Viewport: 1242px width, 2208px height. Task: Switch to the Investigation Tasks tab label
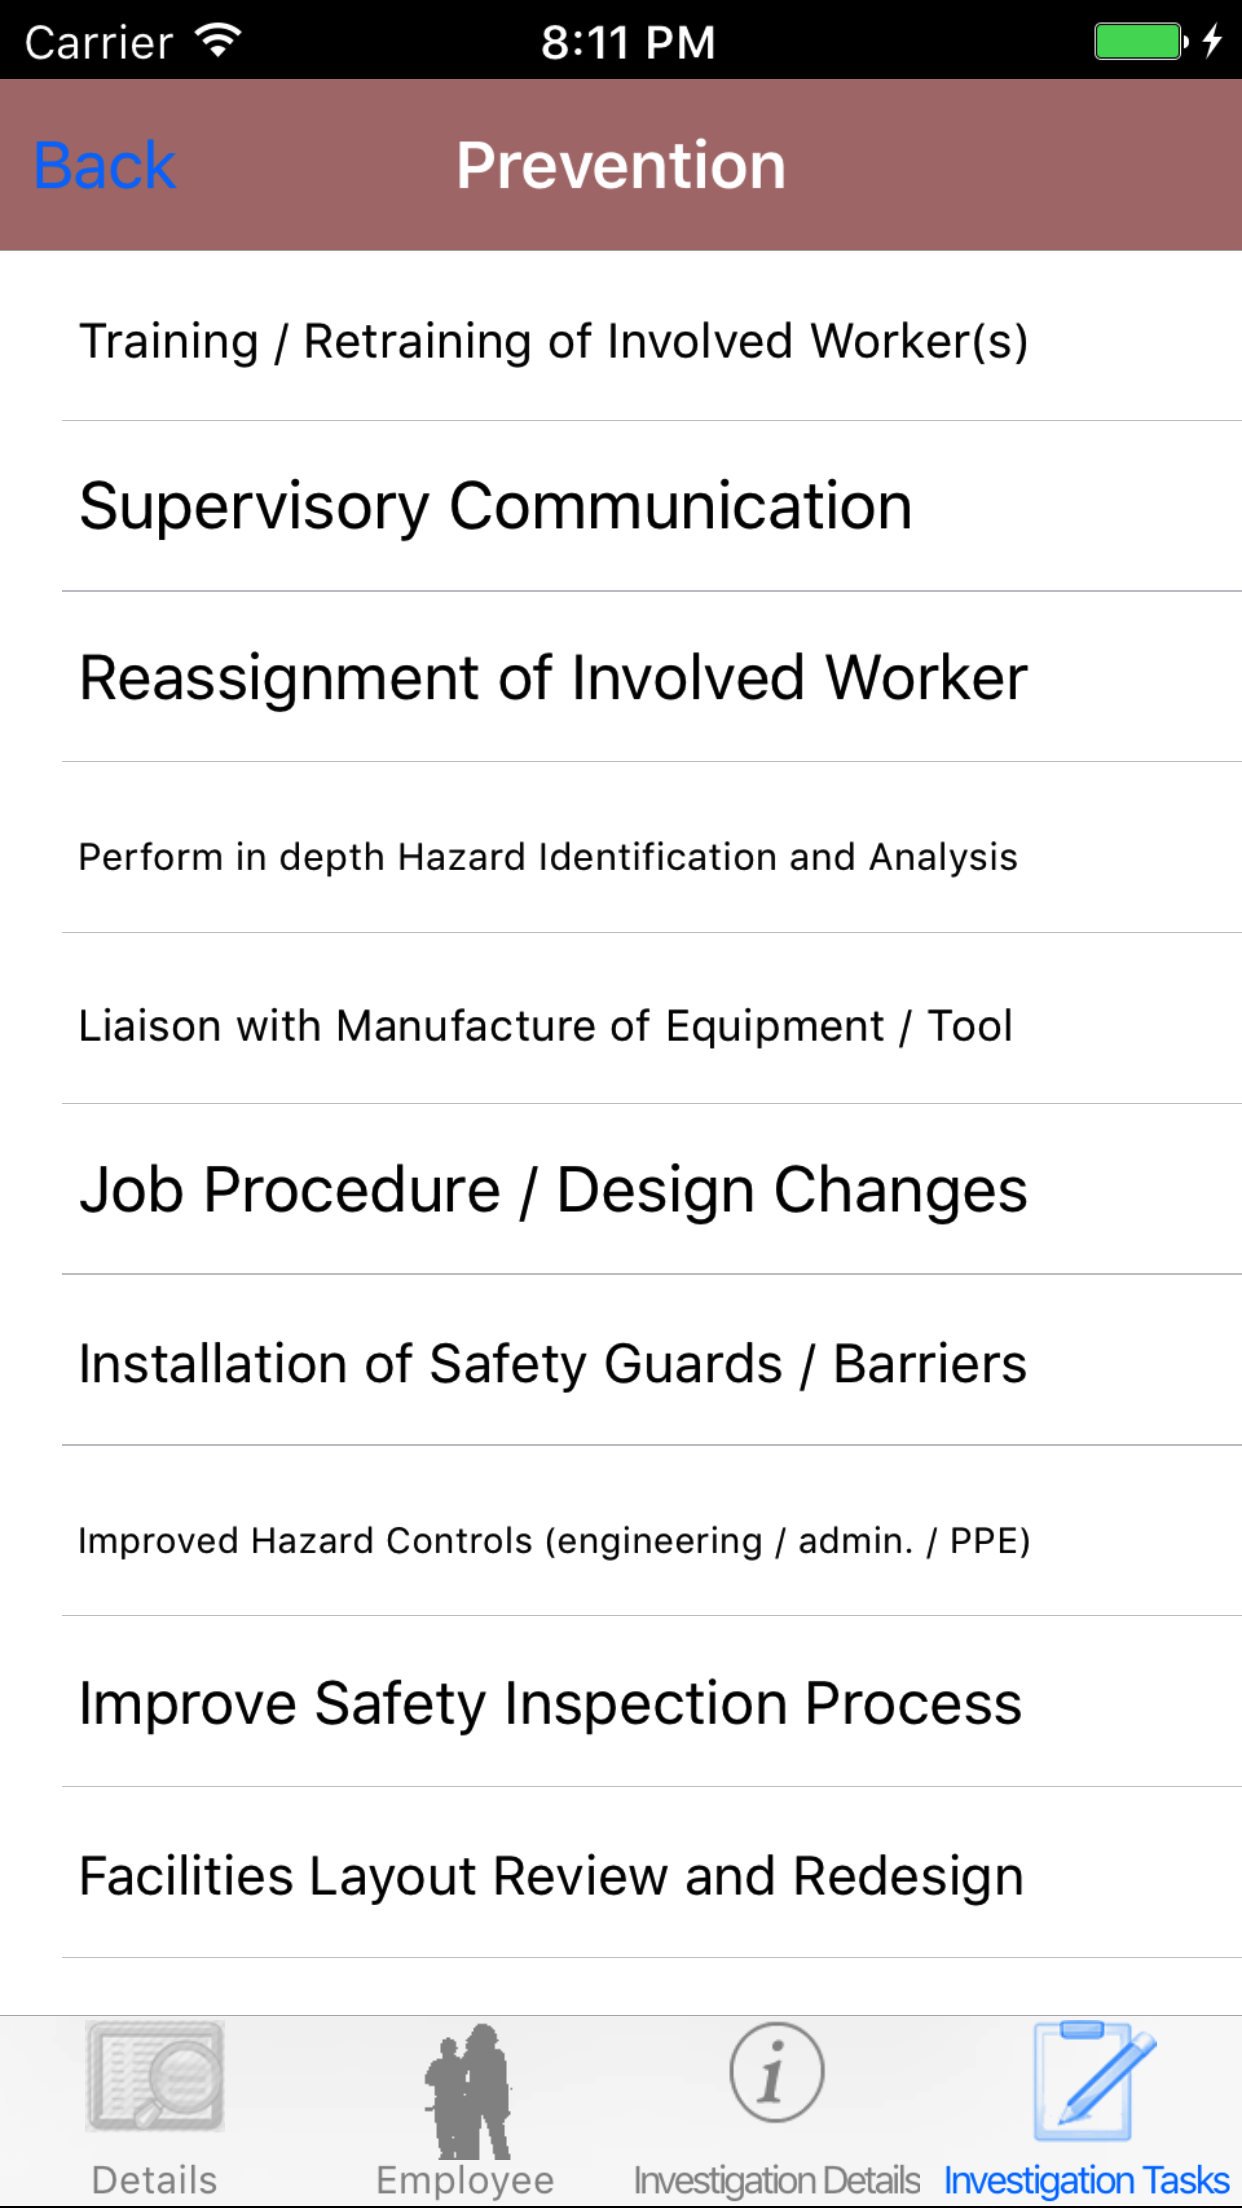(1087, 2180)
